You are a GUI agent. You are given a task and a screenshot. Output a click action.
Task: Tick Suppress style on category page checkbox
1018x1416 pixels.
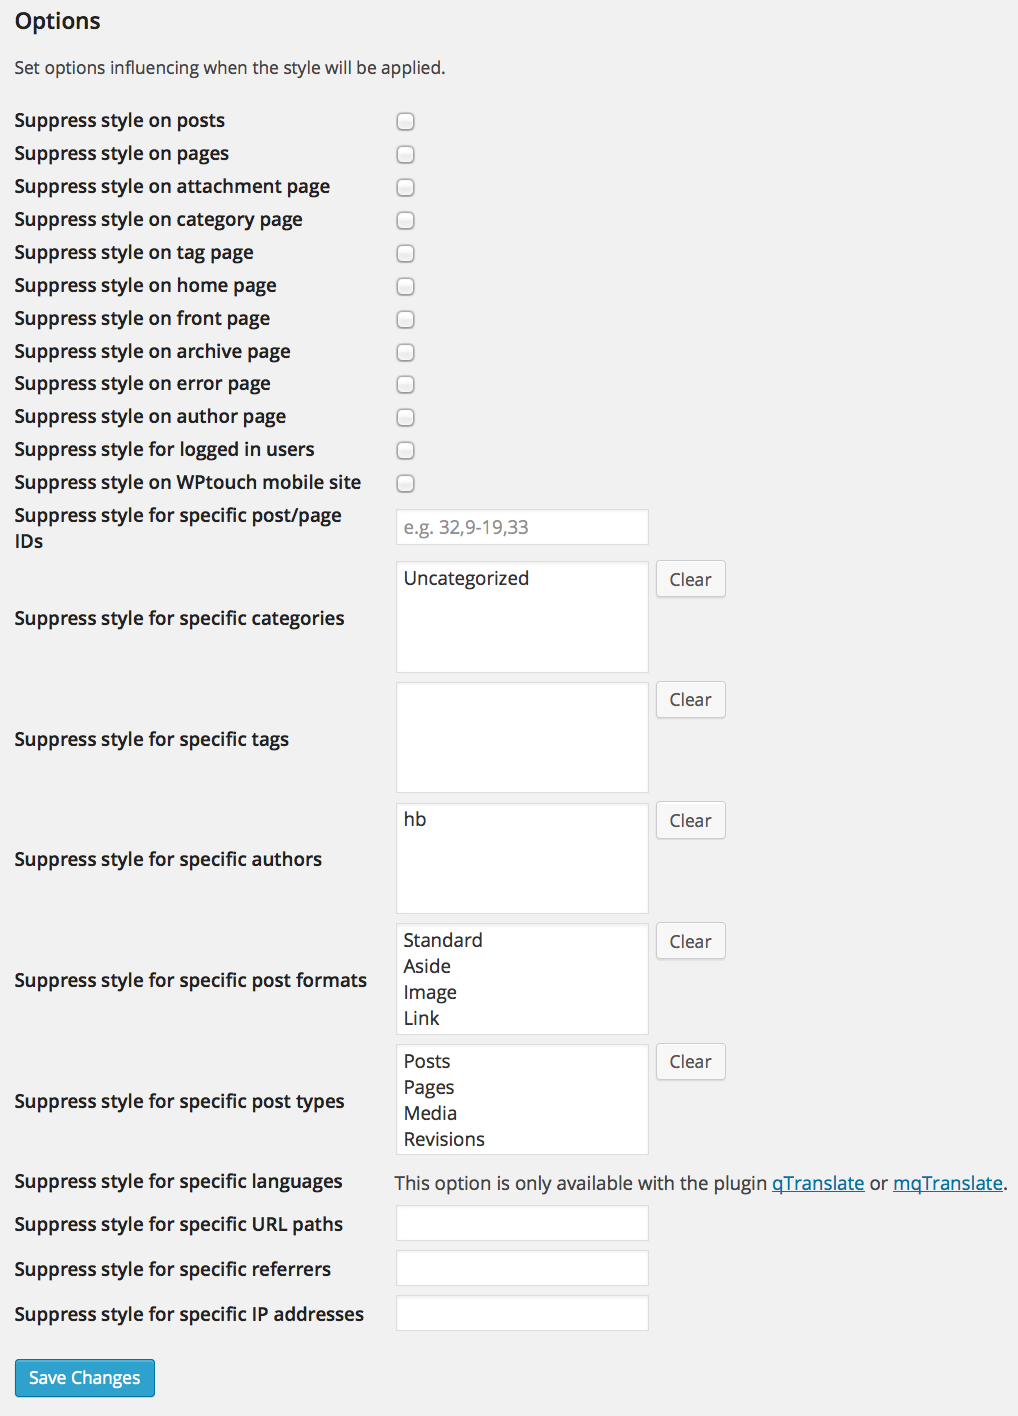tap(405, 220)
